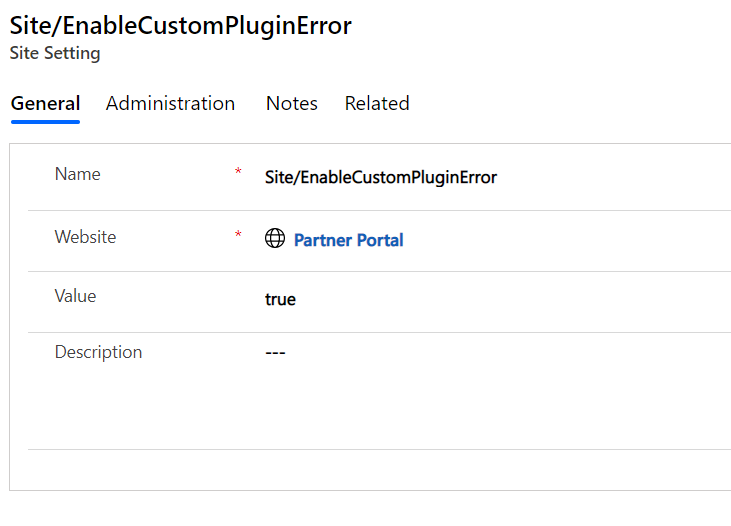Click the Name field containing Site/EnableCustomPluginError
The image size is (731, 526).
(381, 177)
